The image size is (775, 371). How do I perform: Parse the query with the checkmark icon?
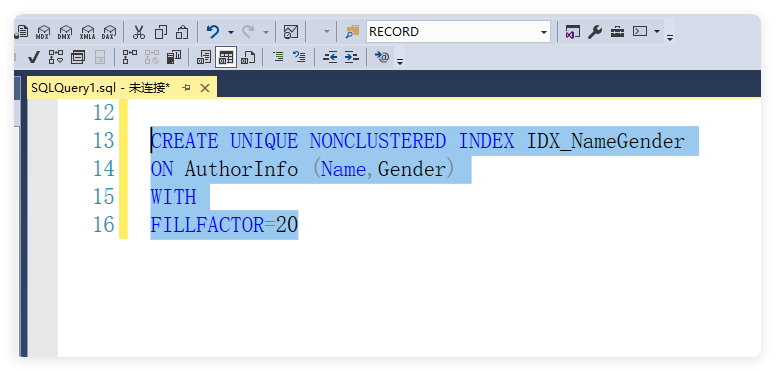[34, 57]
